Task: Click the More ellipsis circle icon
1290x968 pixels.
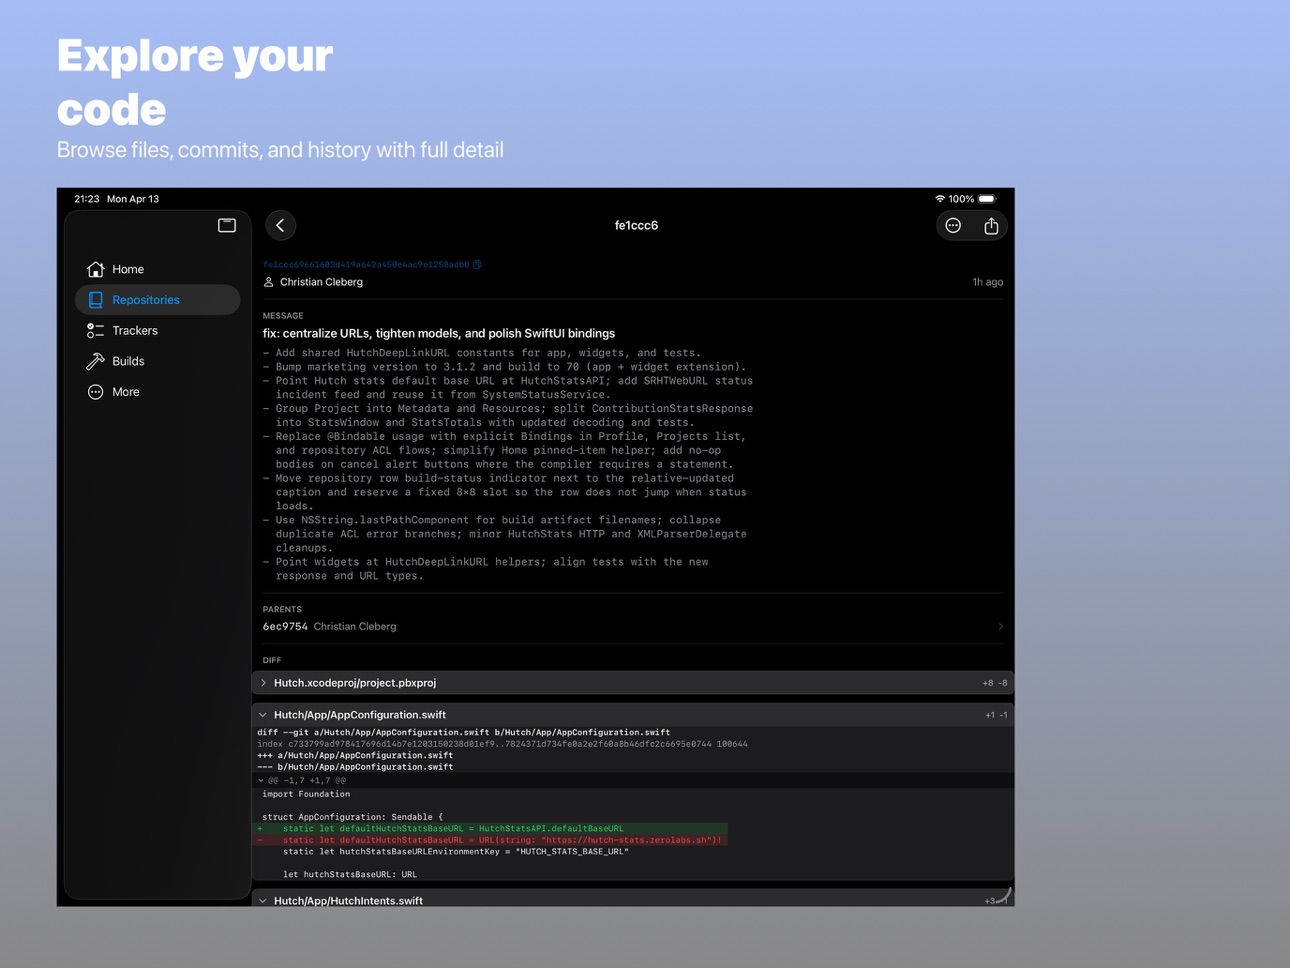Action: [96, 392]
